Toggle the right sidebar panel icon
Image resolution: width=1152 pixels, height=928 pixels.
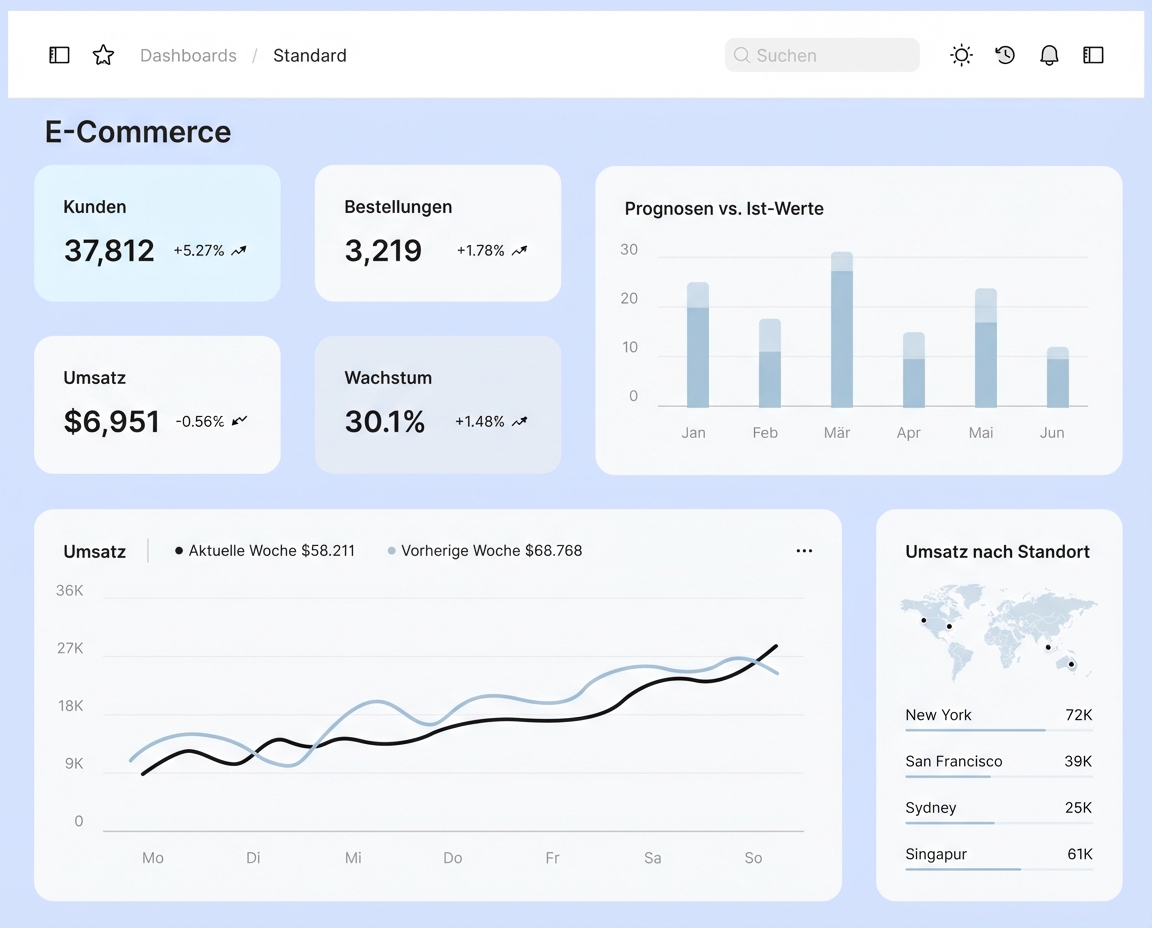1093,55
